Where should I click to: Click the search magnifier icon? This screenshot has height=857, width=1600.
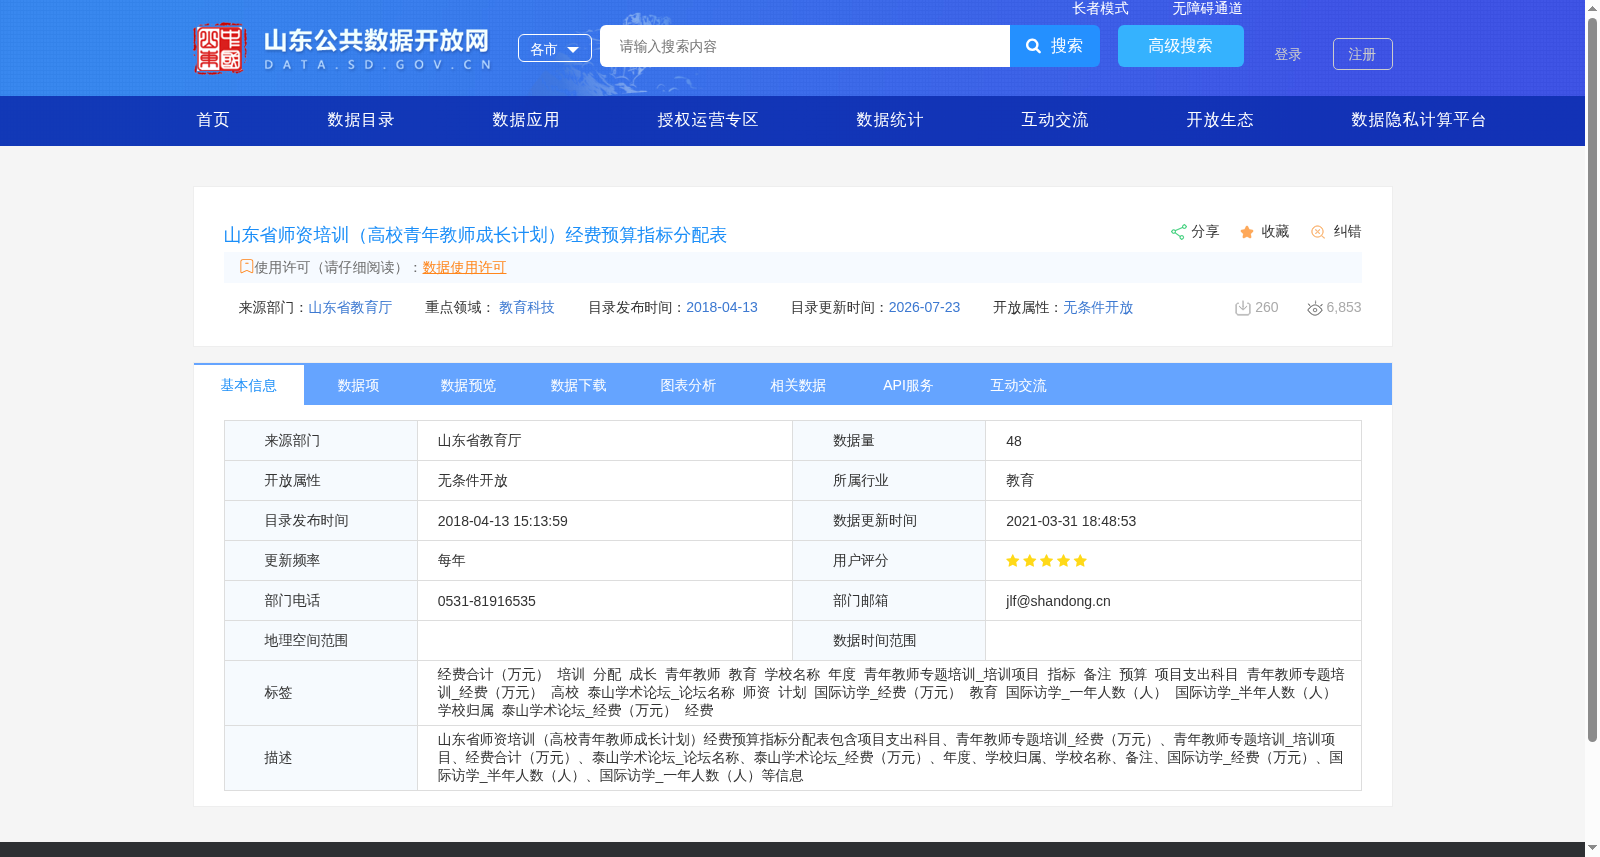click(1034, 46)
